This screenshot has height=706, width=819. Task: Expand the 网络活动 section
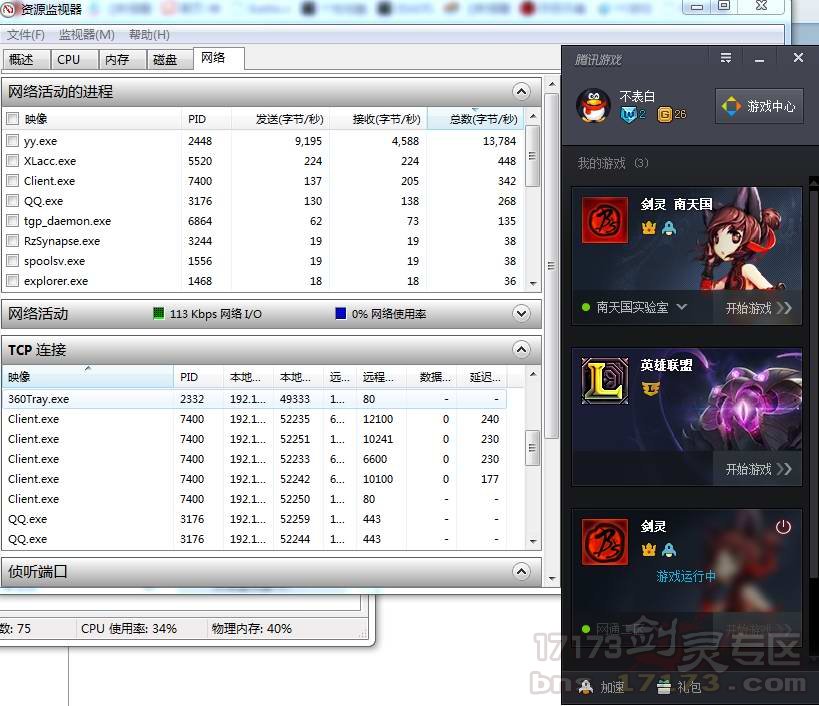point(521,313)
